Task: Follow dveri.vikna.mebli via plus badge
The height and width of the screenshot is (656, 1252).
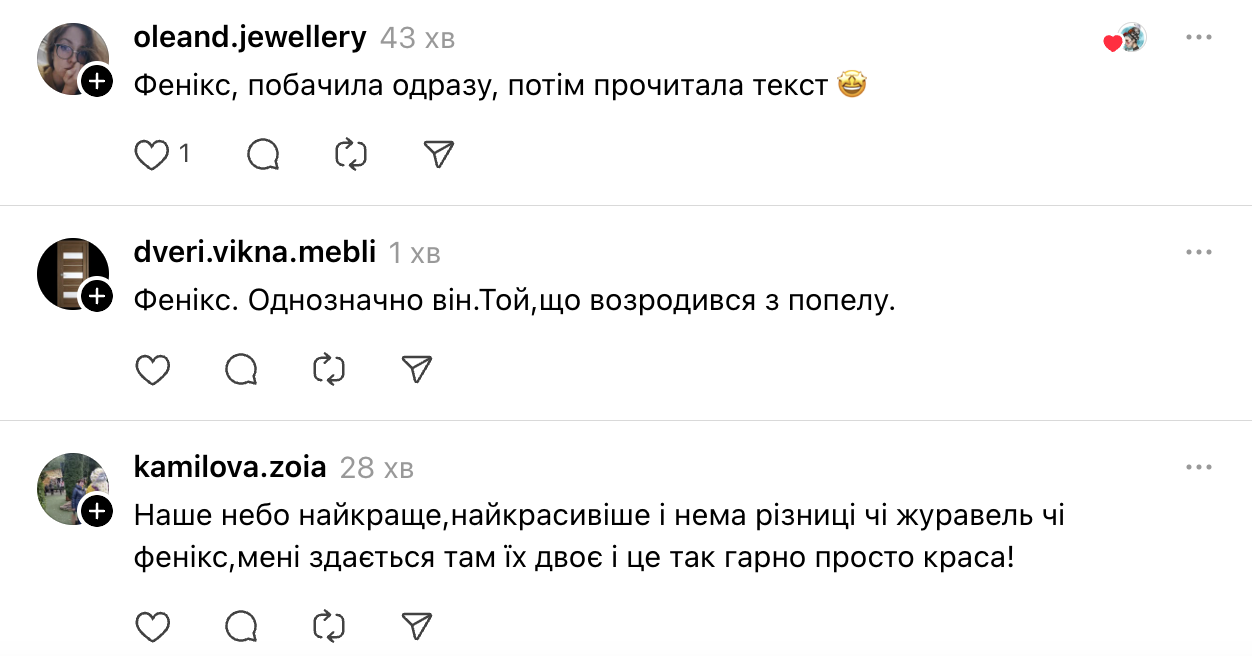Action: click(97, 296)
